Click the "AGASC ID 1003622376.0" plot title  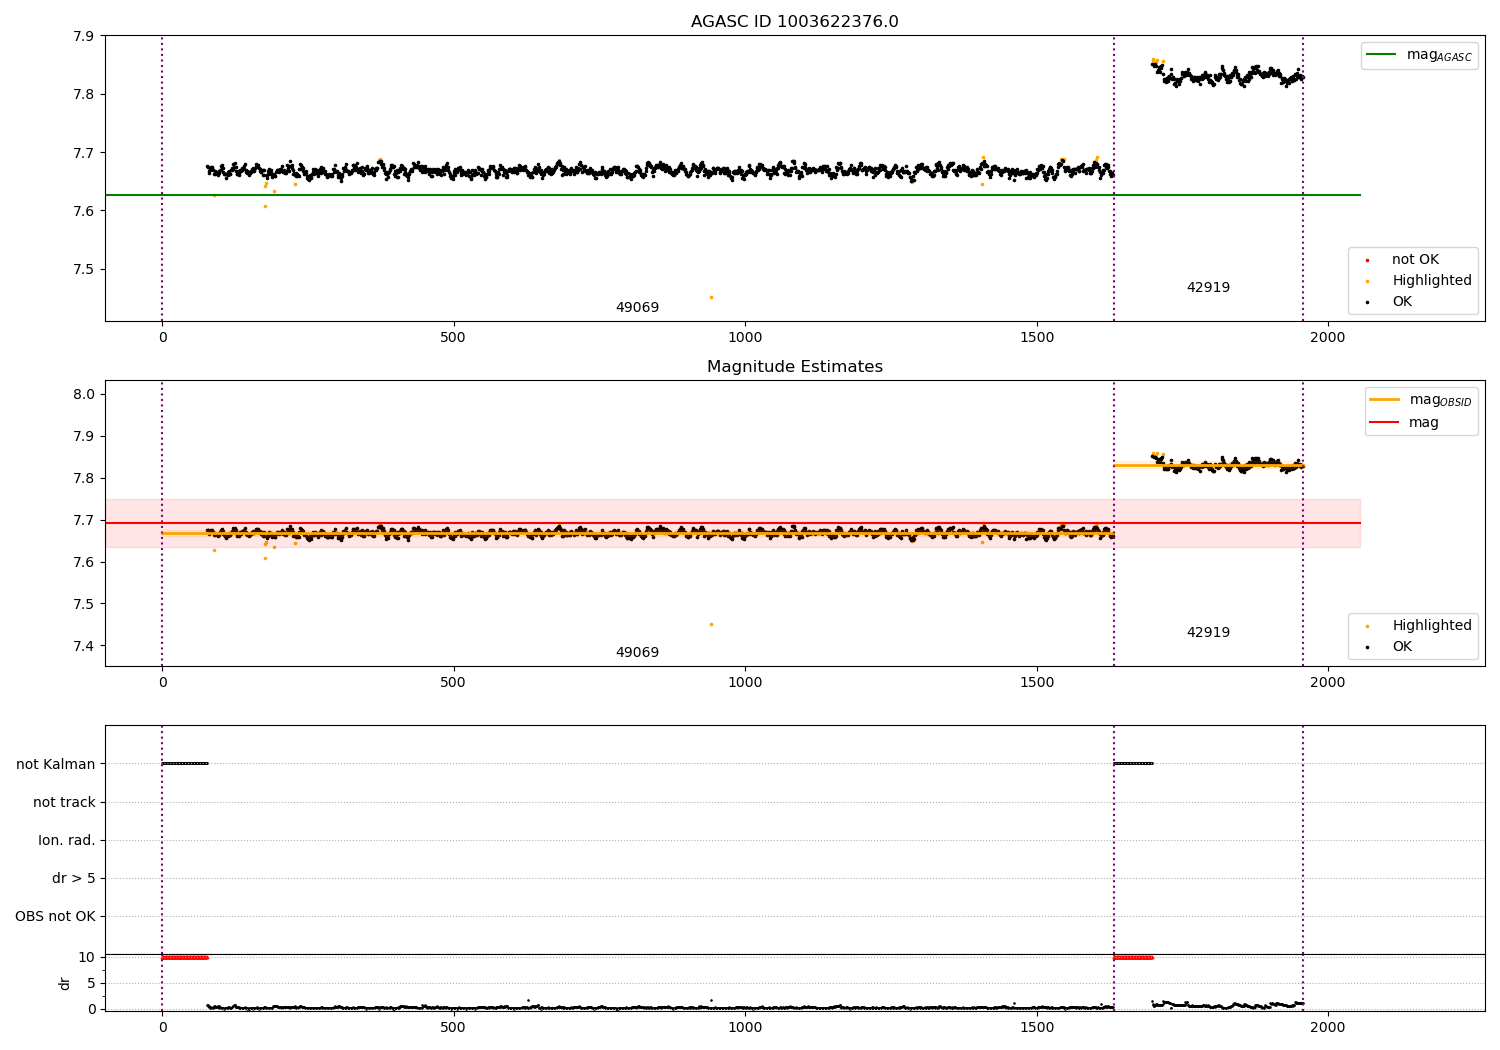coord(794,22)
